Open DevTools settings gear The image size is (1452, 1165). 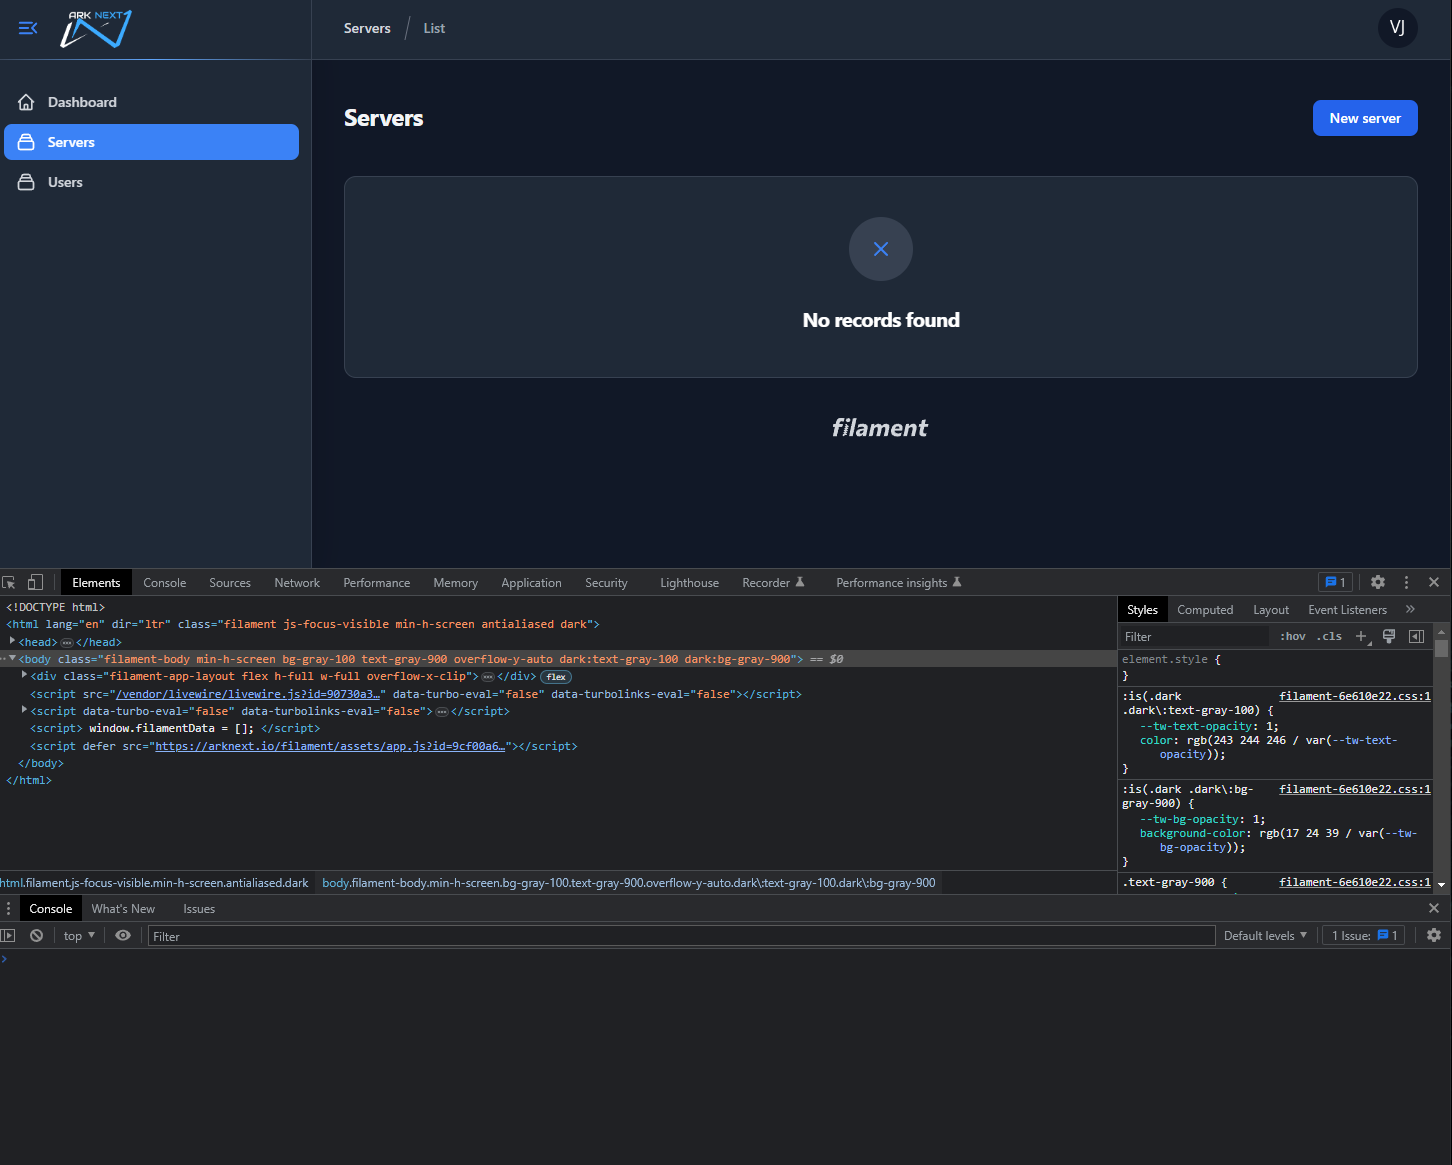tap(1378, 582)
